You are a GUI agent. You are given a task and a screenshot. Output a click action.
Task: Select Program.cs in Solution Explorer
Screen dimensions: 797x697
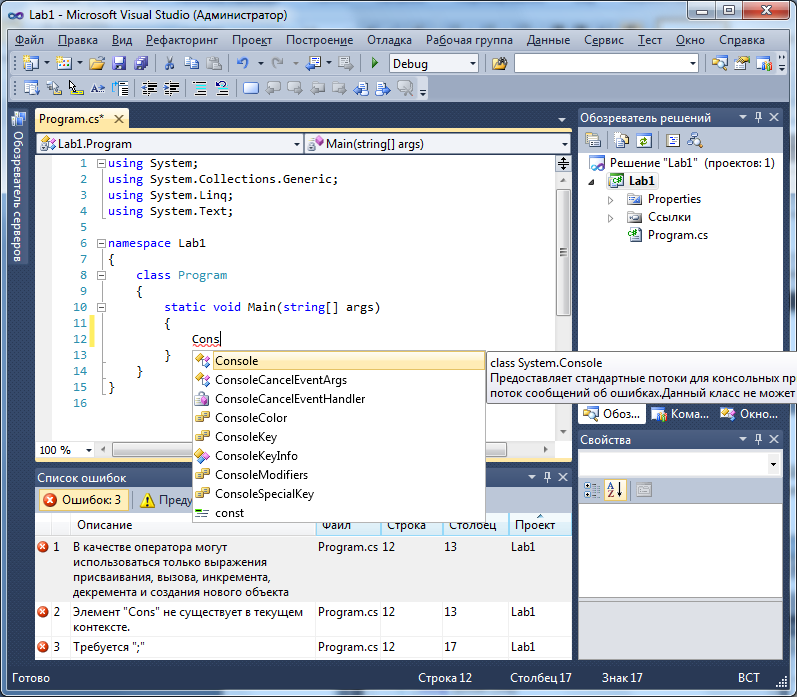[677, 235]
